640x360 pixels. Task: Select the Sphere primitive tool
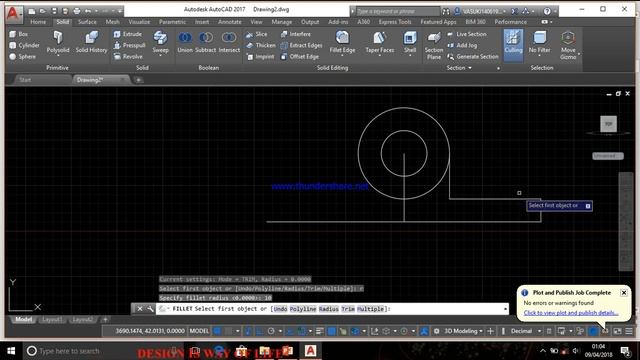(x=23, y=57)
